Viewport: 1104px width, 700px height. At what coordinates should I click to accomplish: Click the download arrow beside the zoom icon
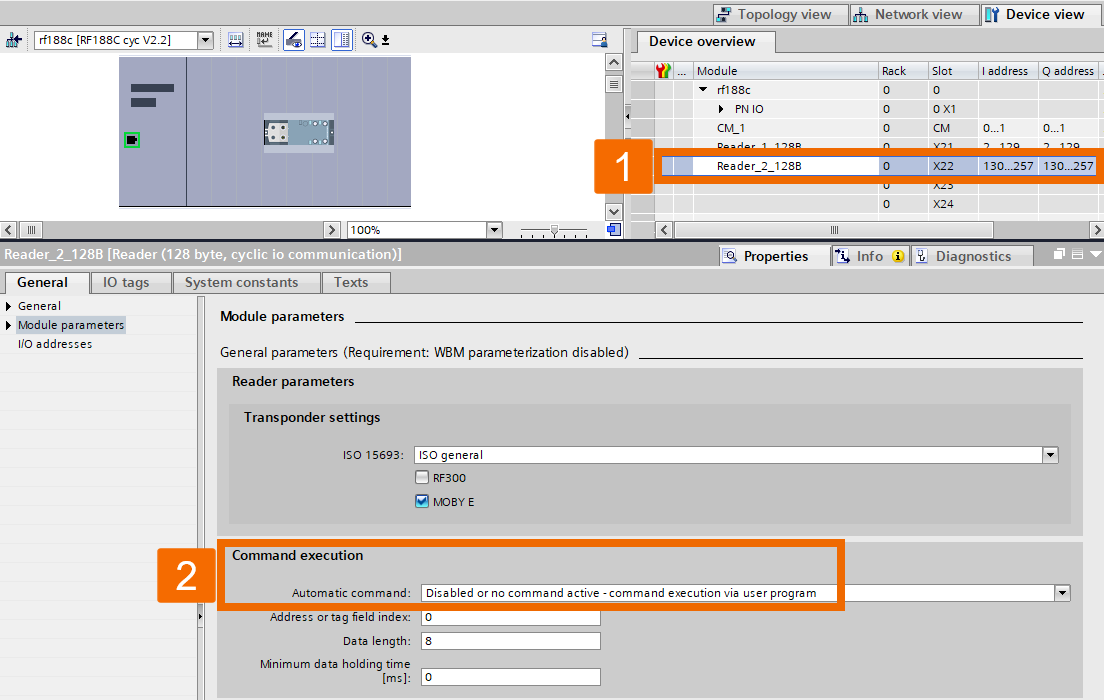click(x=386, y=40)
